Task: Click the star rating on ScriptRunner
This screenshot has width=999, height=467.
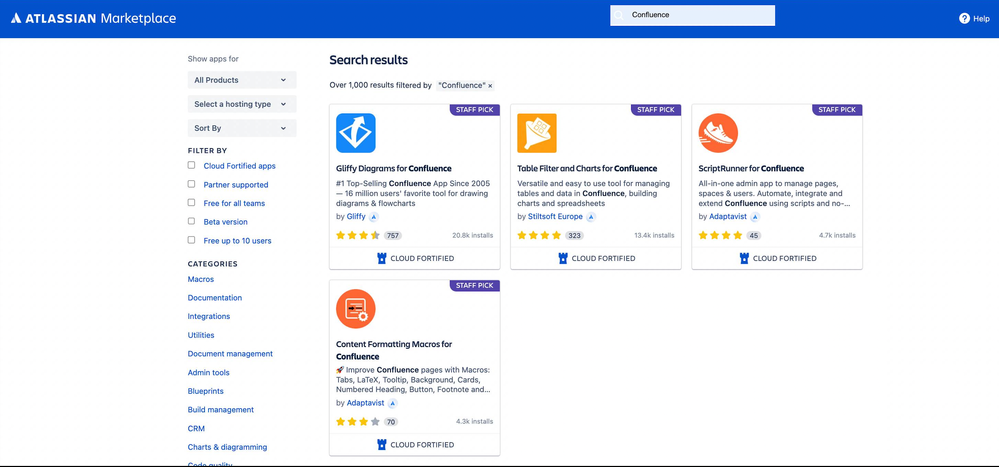Action: pos(721,235)
